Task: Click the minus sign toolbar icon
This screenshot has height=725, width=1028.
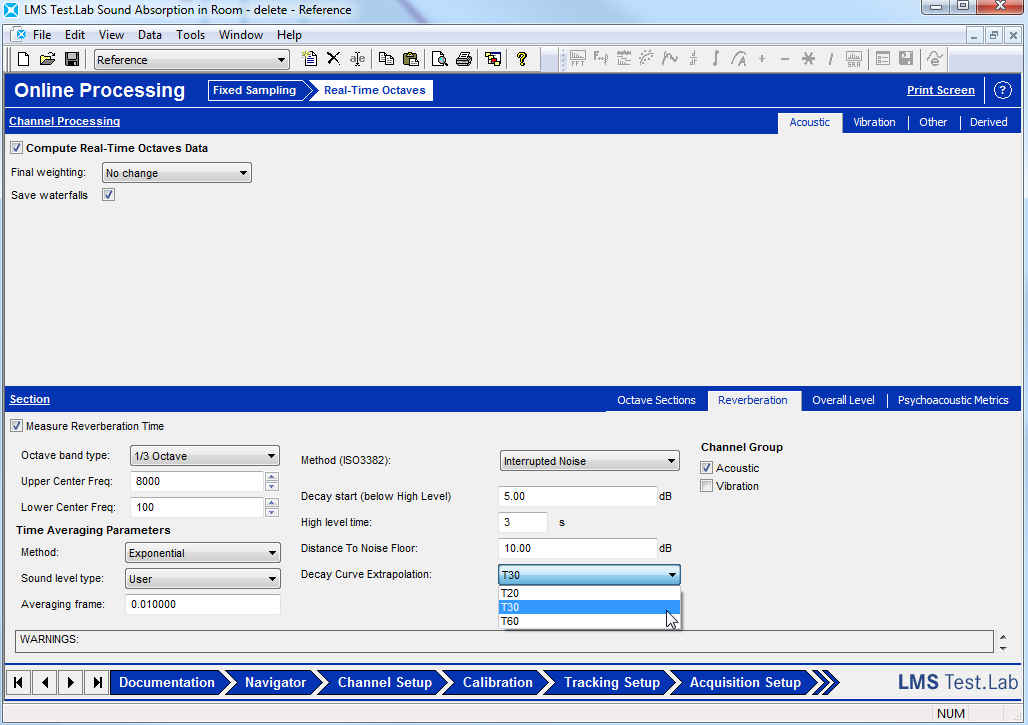Action: 785,59
